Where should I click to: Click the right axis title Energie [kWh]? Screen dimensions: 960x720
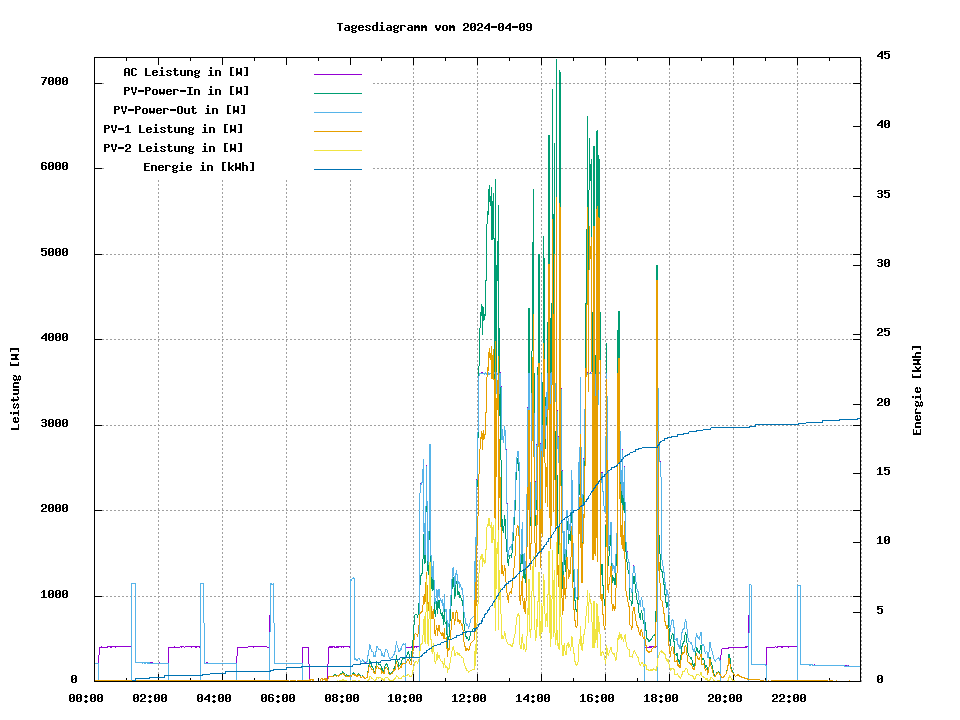coord(917,390)
